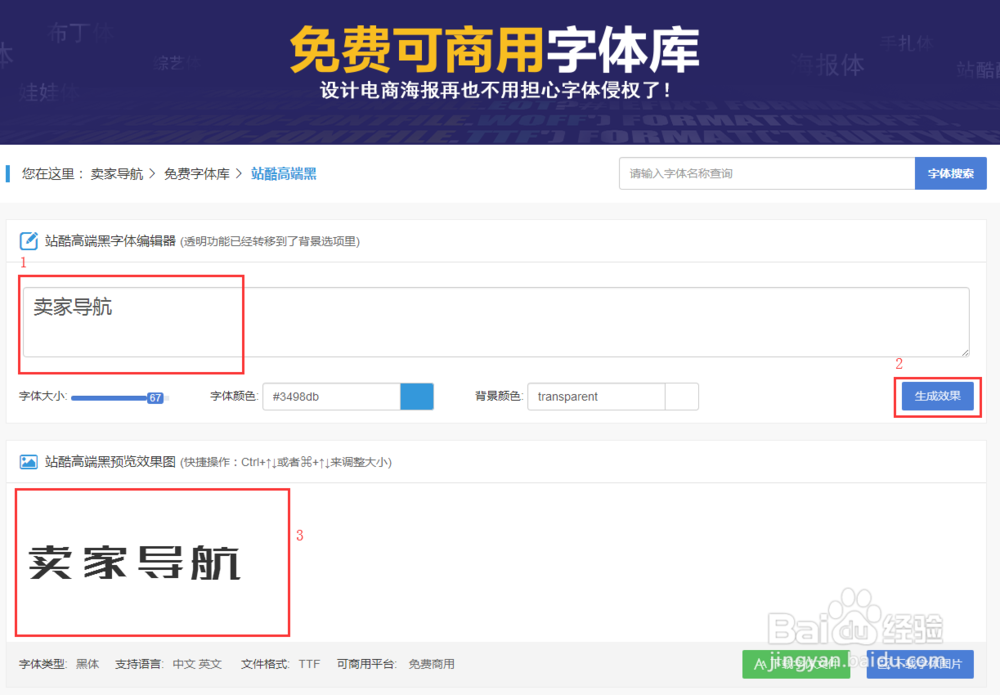
Task: Click the blue 下载字体图片 button
Action: [x=920, y=663]
